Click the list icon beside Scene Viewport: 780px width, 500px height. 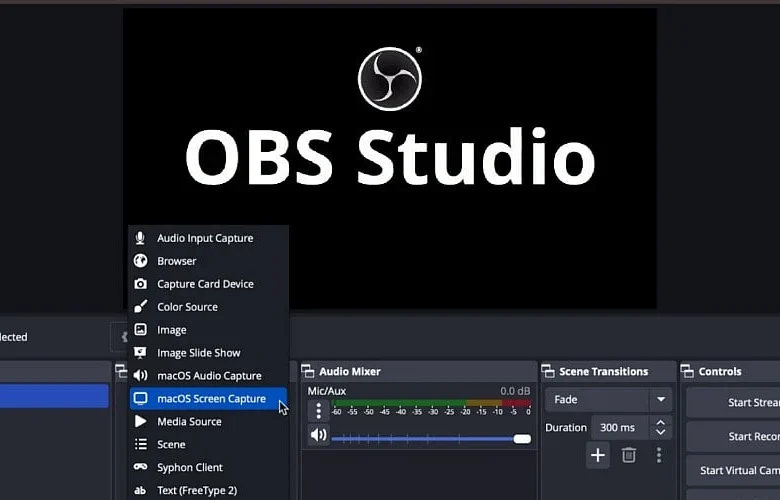pyautogui.click(x=140, y=444)
